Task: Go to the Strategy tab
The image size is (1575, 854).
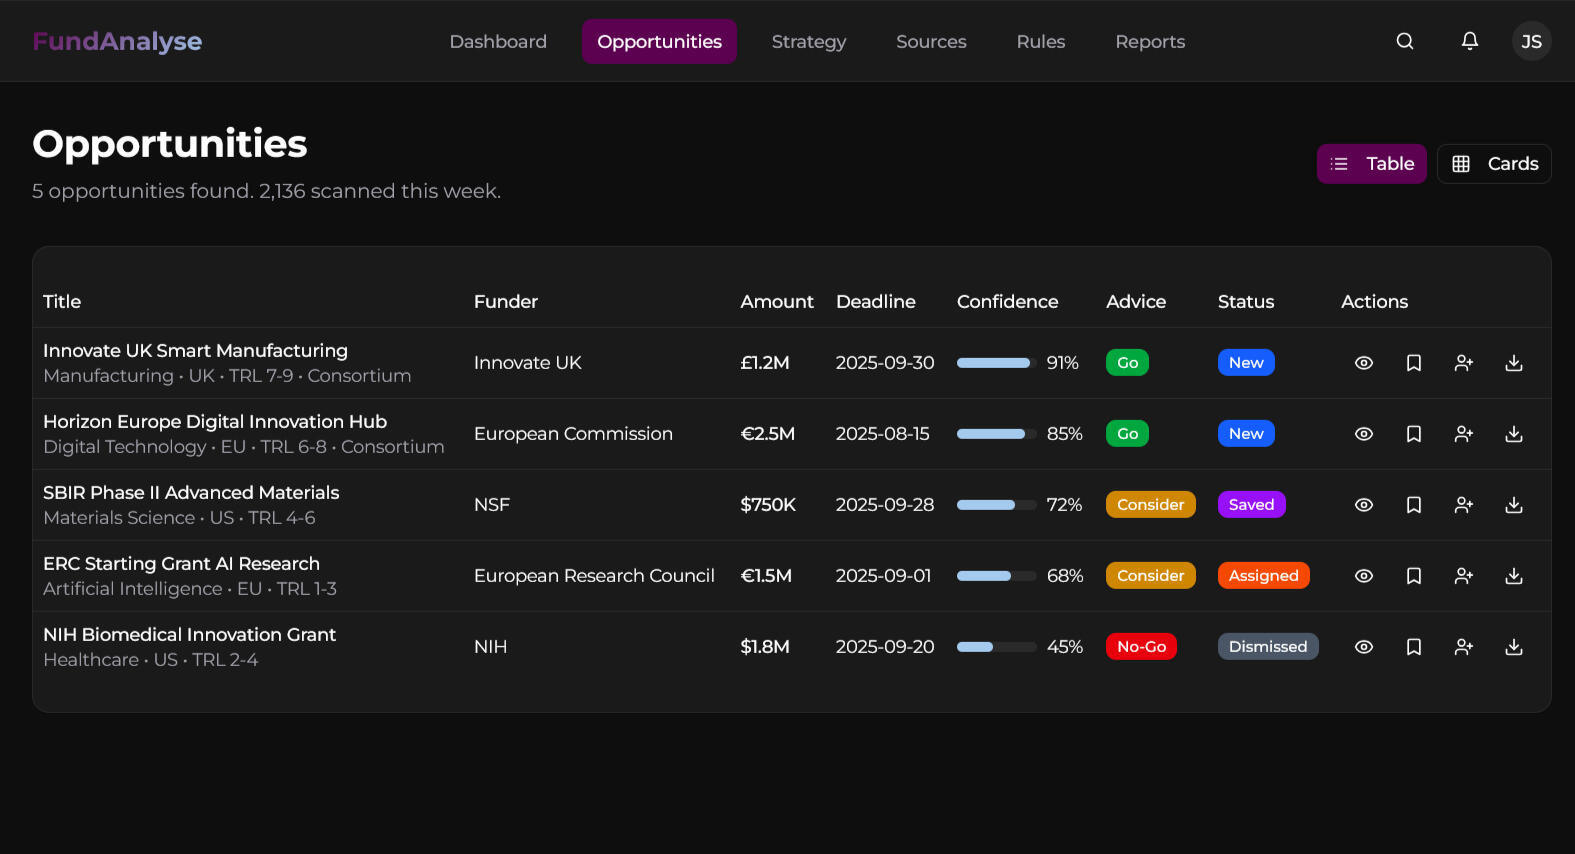Action: (x=808, y=42)
